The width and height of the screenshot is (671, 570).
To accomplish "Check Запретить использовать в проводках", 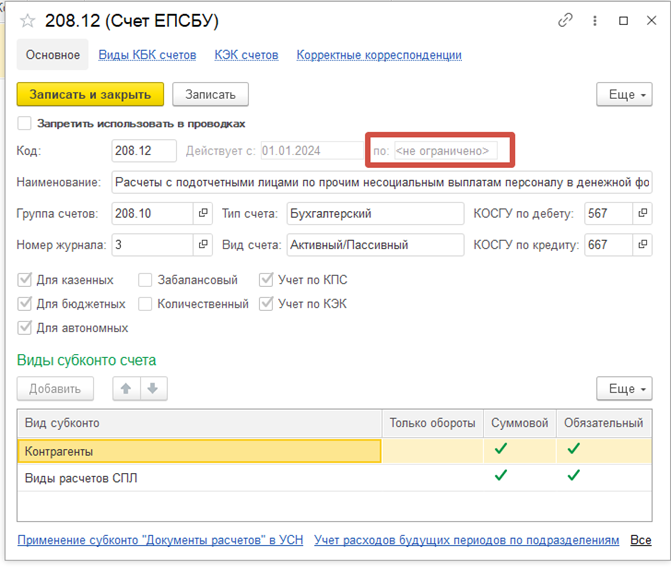I will 24,123.
